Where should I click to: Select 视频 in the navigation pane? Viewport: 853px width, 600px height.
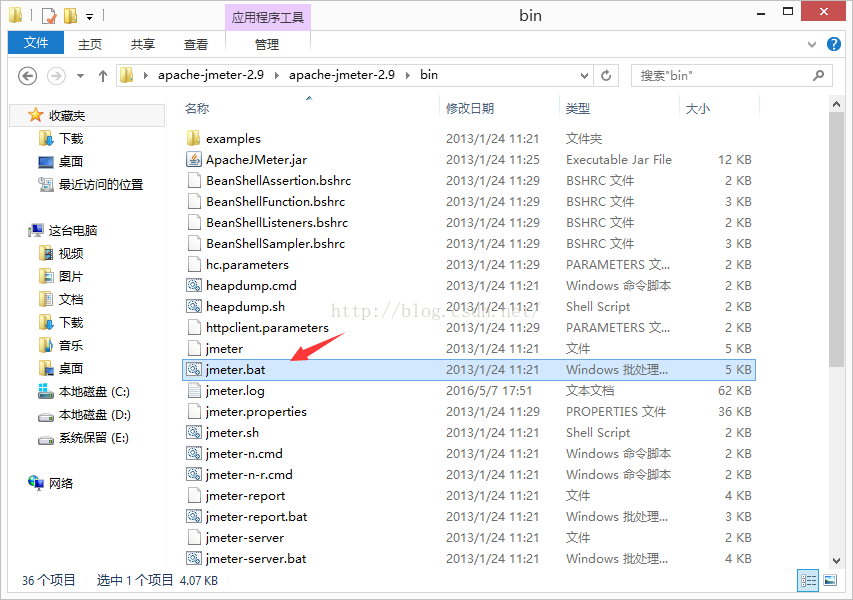(71, 253)
